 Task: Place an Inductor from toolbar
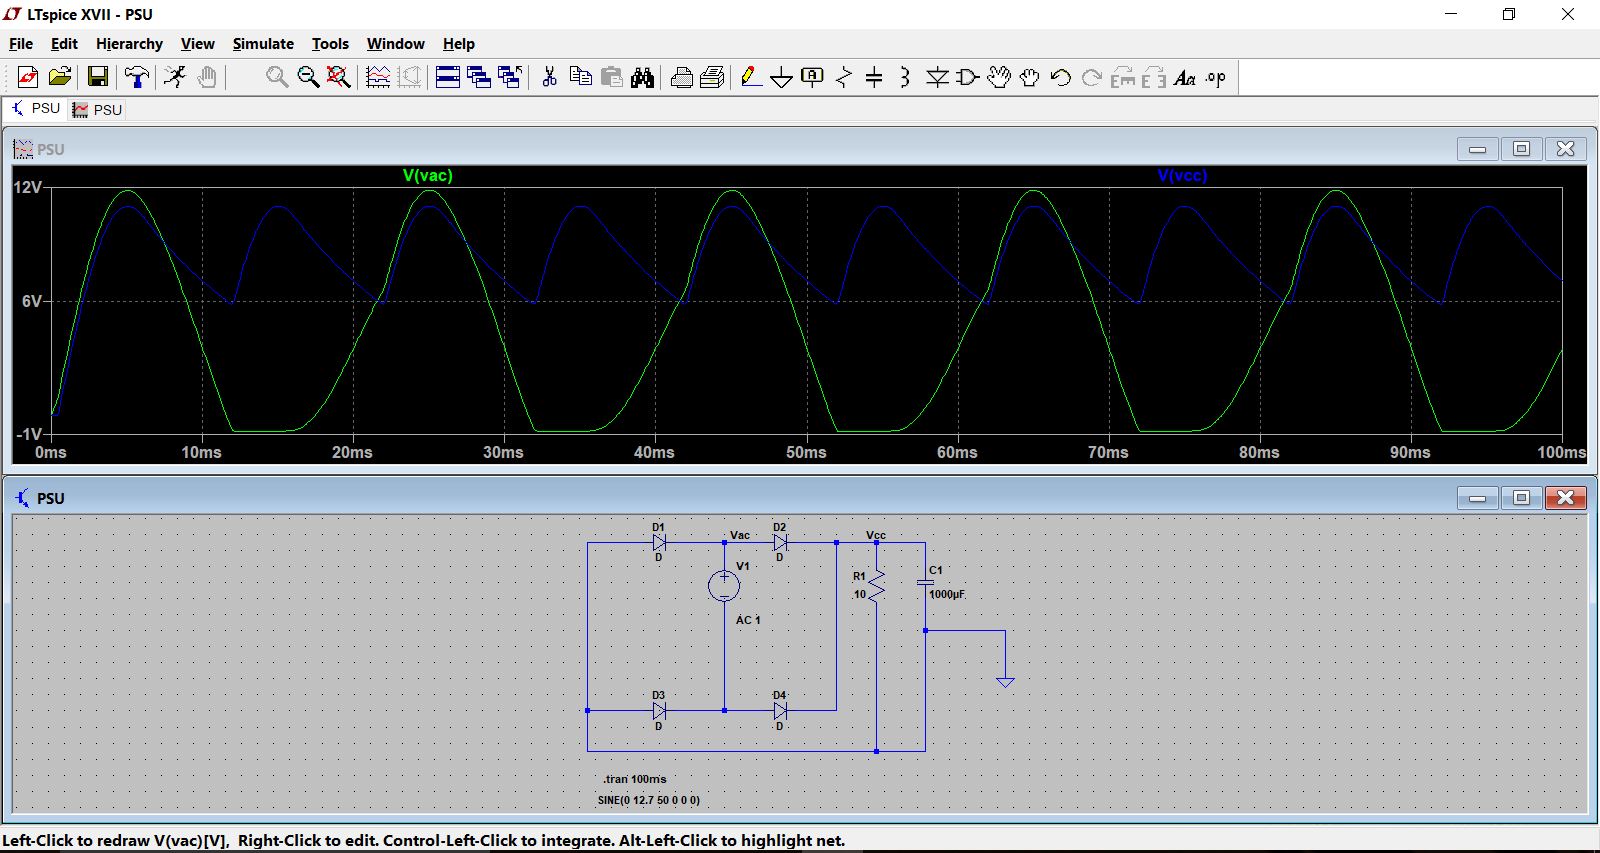coord(905,77)
